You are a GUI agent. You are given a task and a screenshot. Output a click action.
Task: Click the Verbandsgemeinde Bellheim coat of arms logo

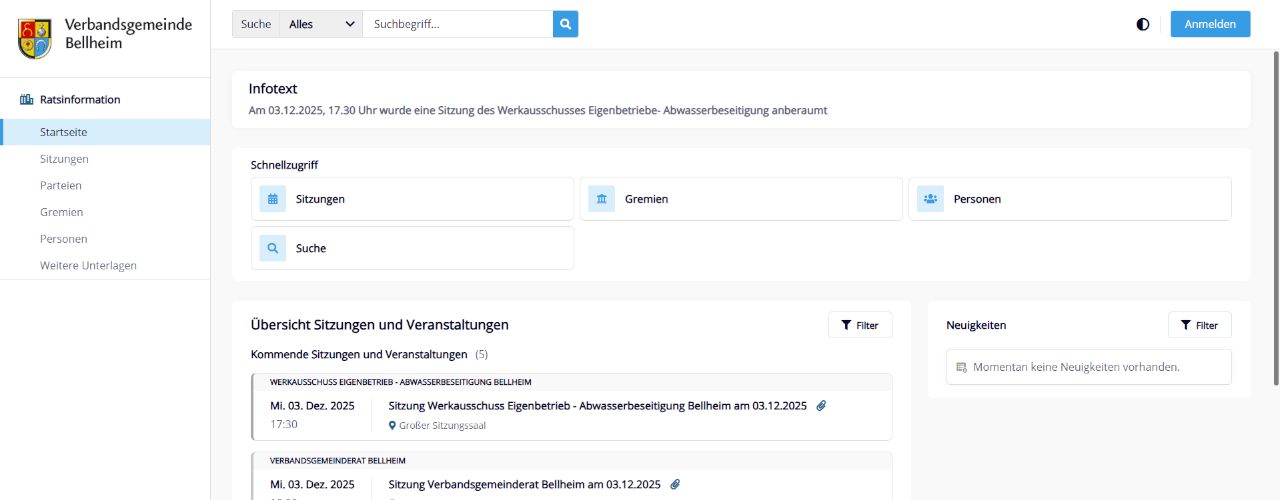(35, 38)
